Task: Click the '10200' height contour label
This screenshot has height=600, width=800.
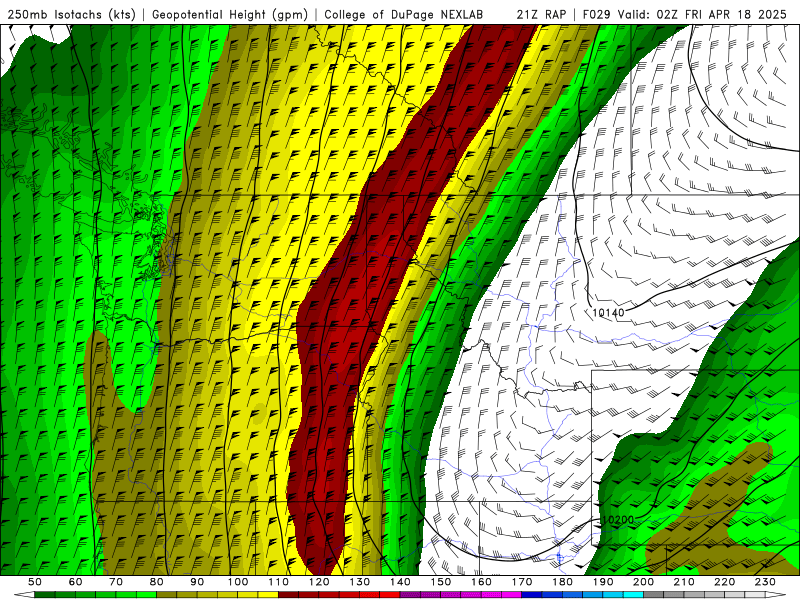Action: (618, 519)
